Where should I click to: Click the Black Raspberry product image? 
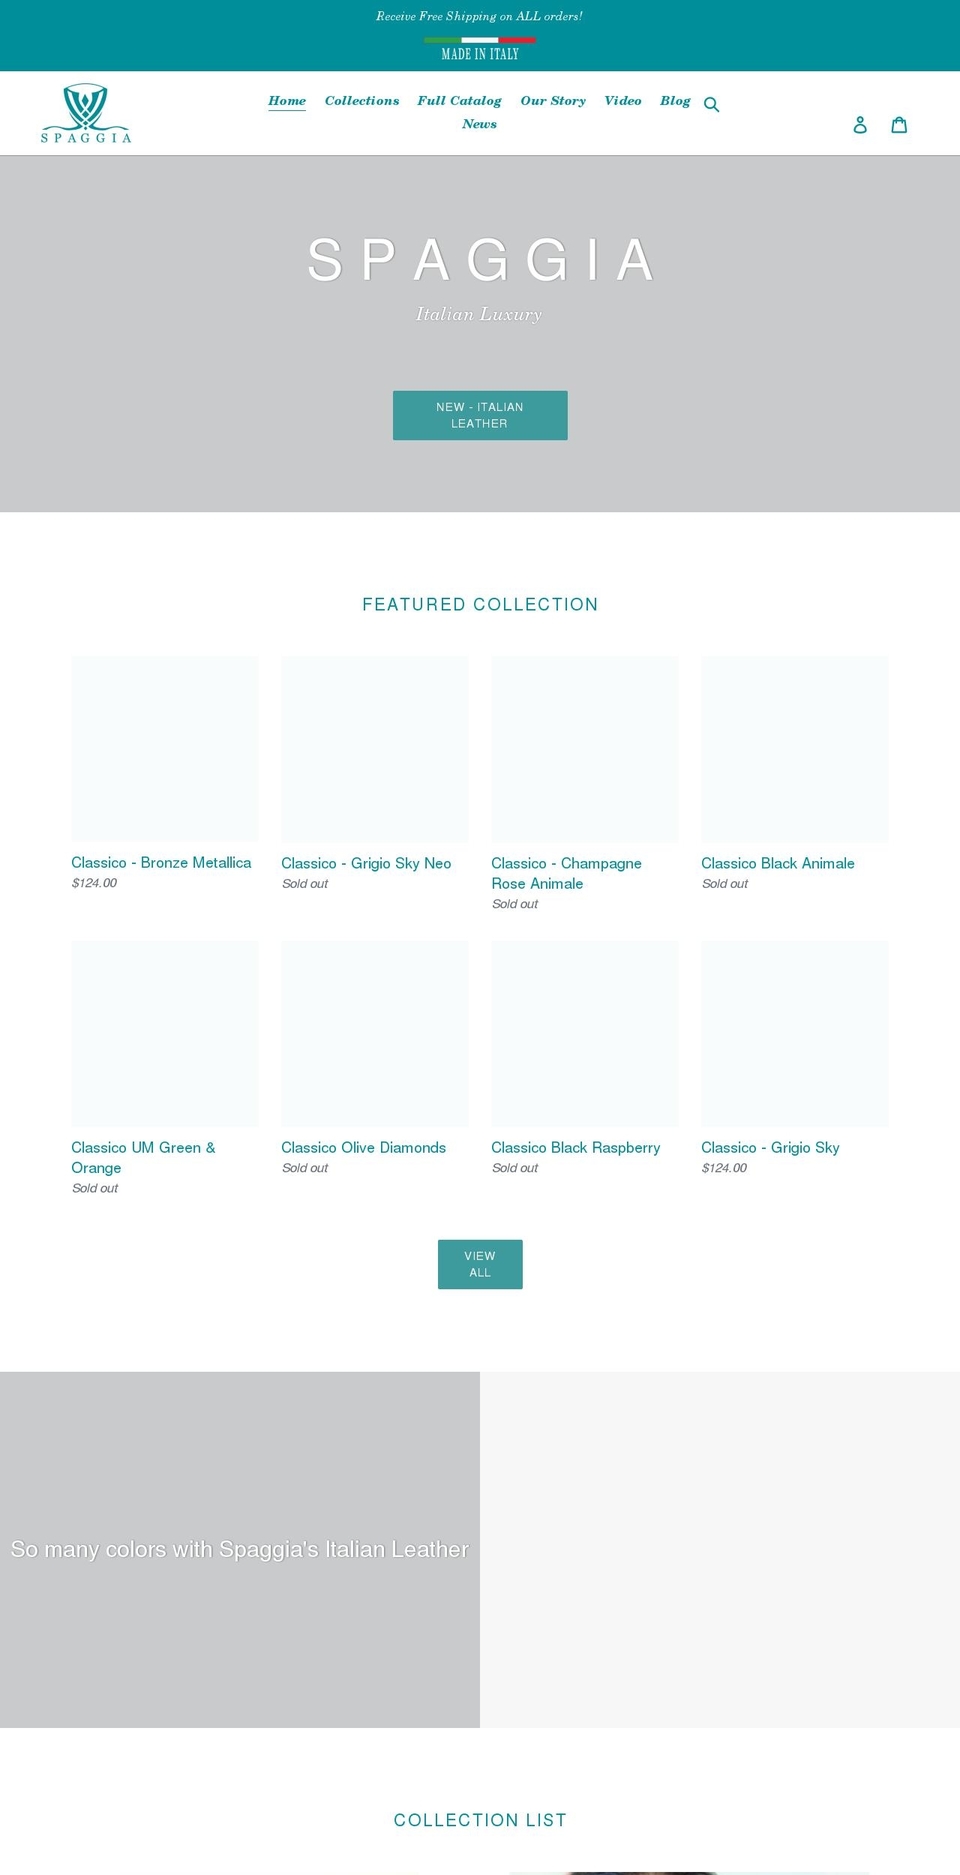pyautogui.click(x=585, y=1033)
